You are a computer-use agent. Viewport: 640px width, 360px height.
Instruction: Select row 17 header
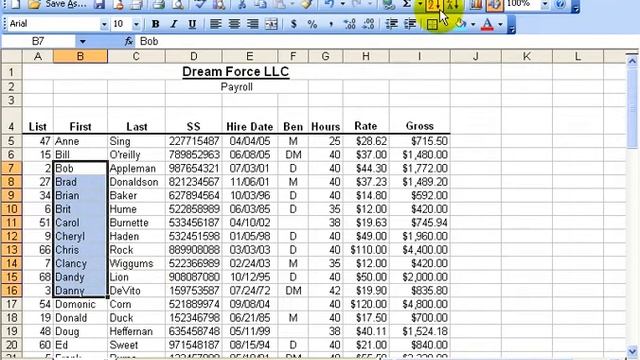[11, 304]
